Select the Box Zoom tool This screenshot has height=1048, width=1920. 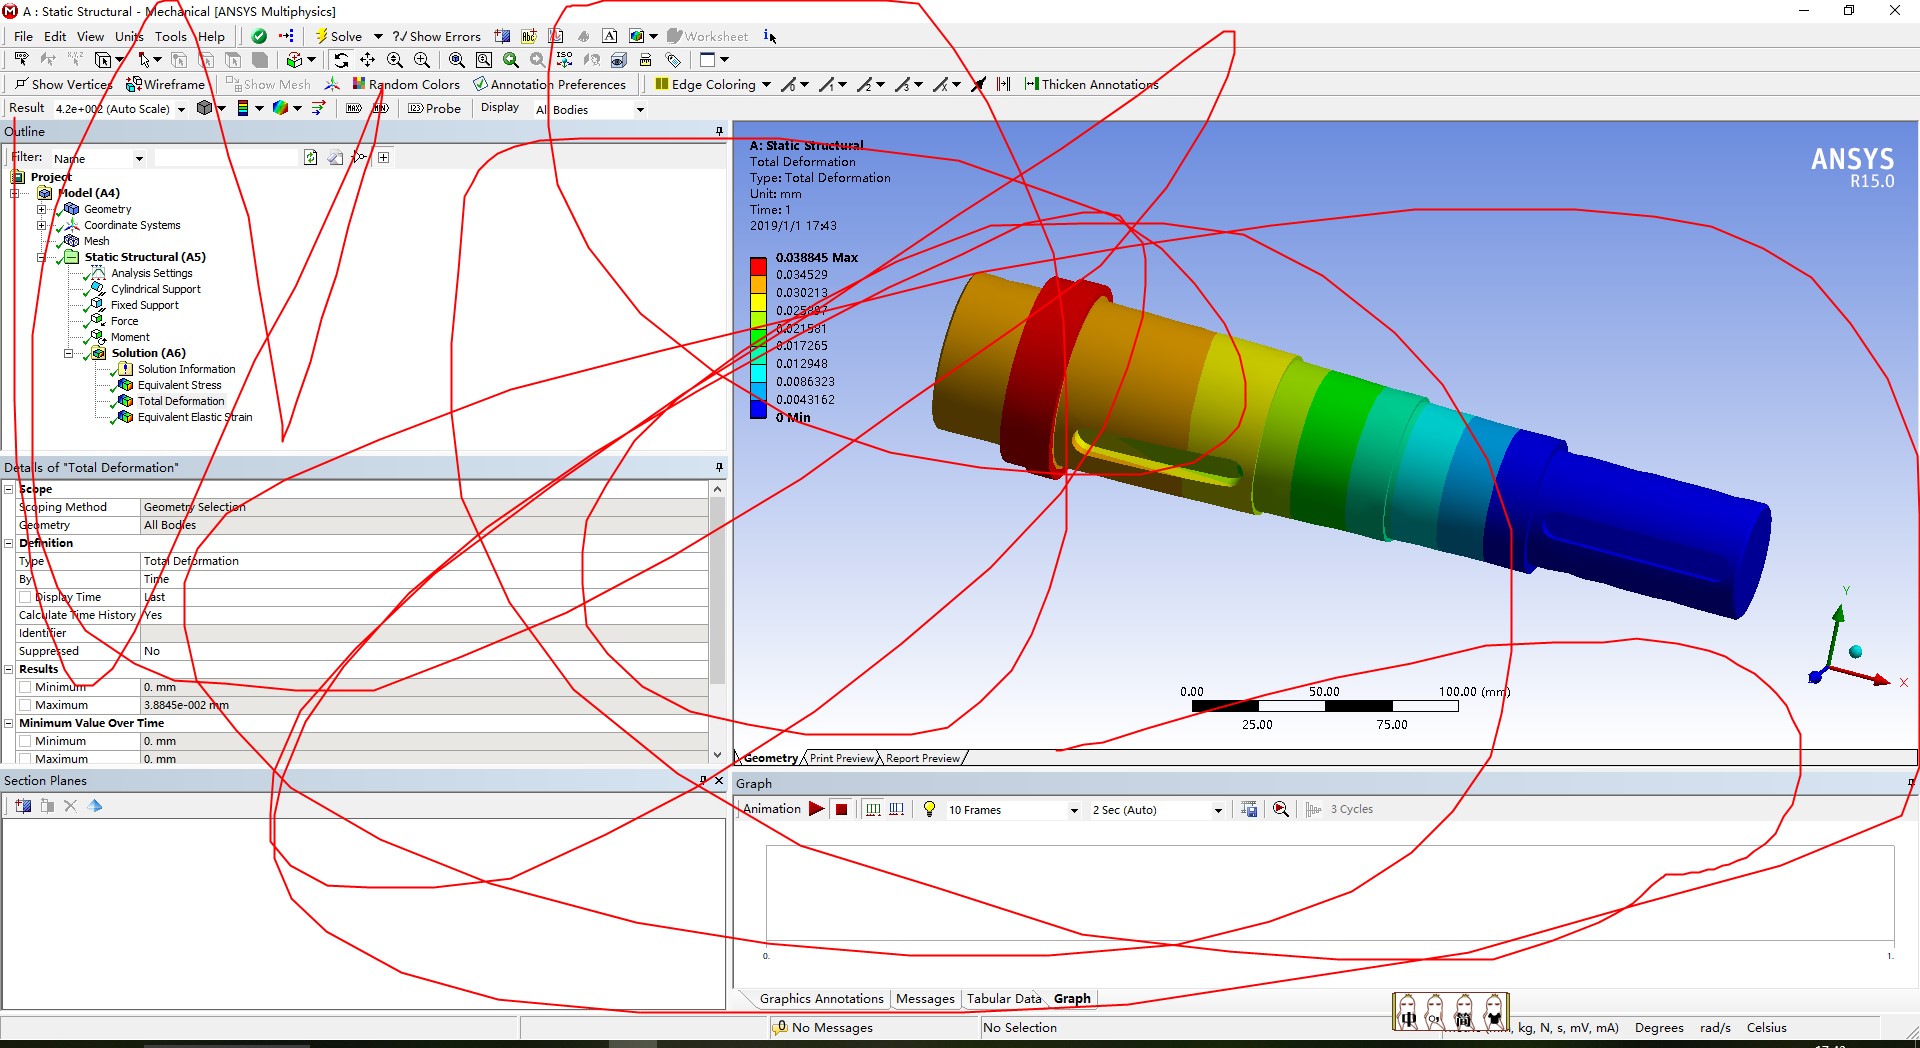pyautogui.click(x=422, y=60)
